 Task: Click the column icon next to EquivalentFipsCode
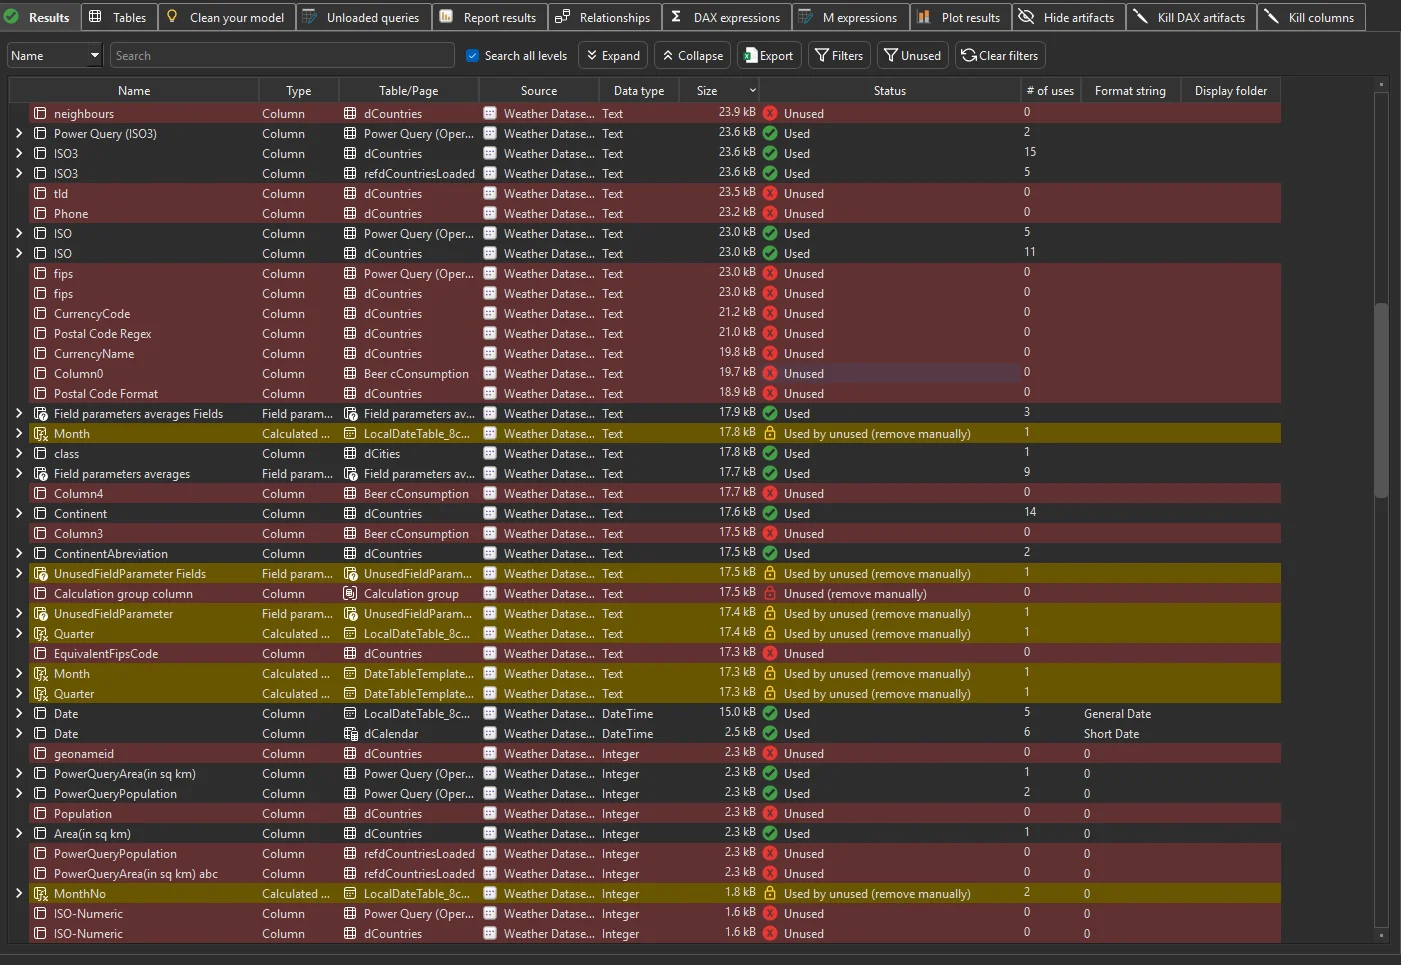tap(40, 653)
